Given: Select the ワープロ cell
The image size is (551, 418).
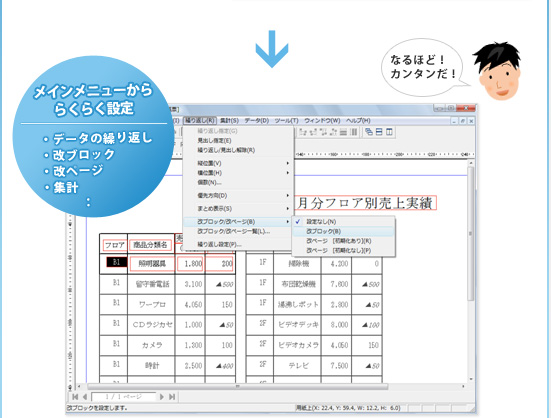Looking at the screenshot, I should tap(152, 304).
